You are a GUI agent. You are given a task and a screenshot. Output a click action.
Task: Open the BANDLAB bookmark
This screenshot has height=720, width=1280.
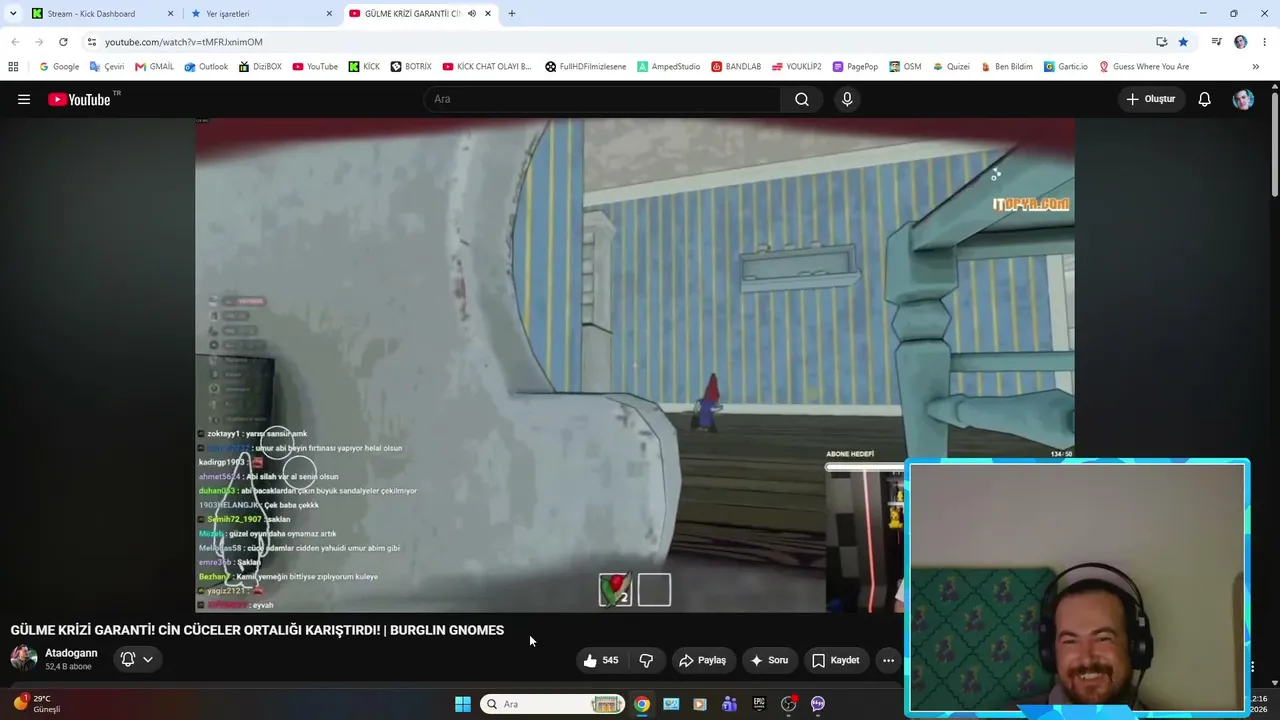[x=736, y=67]
